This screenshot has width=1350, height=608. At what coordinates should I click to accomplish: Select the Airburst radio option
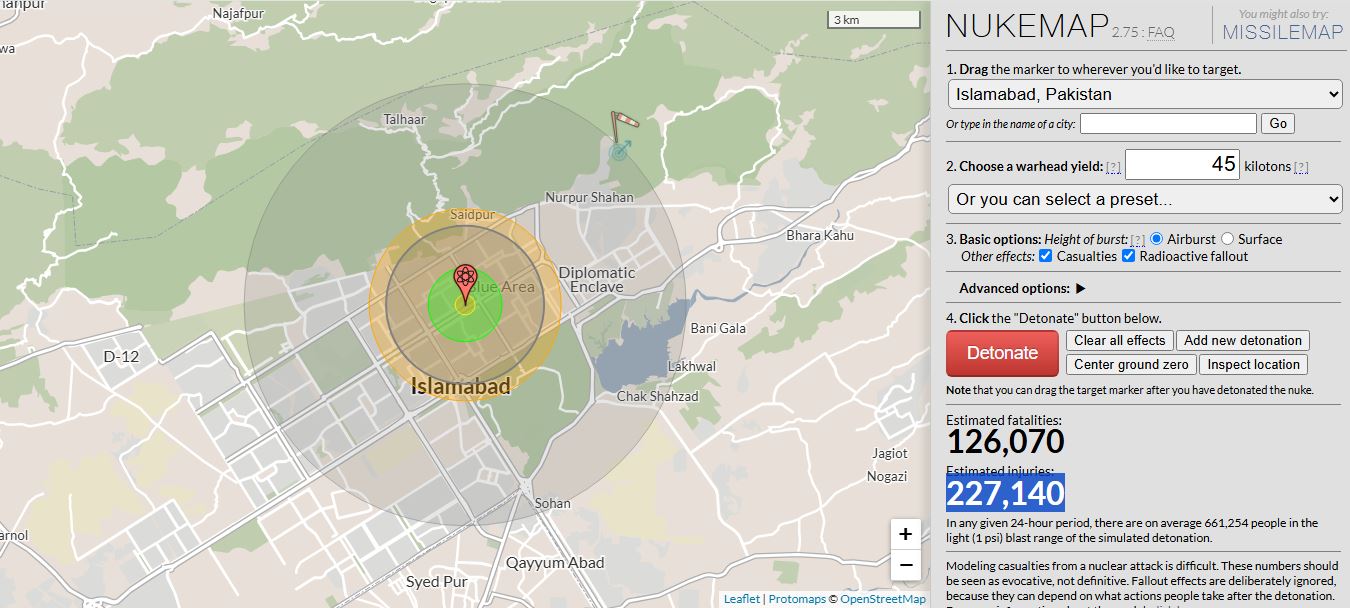tap(1156, 239)
